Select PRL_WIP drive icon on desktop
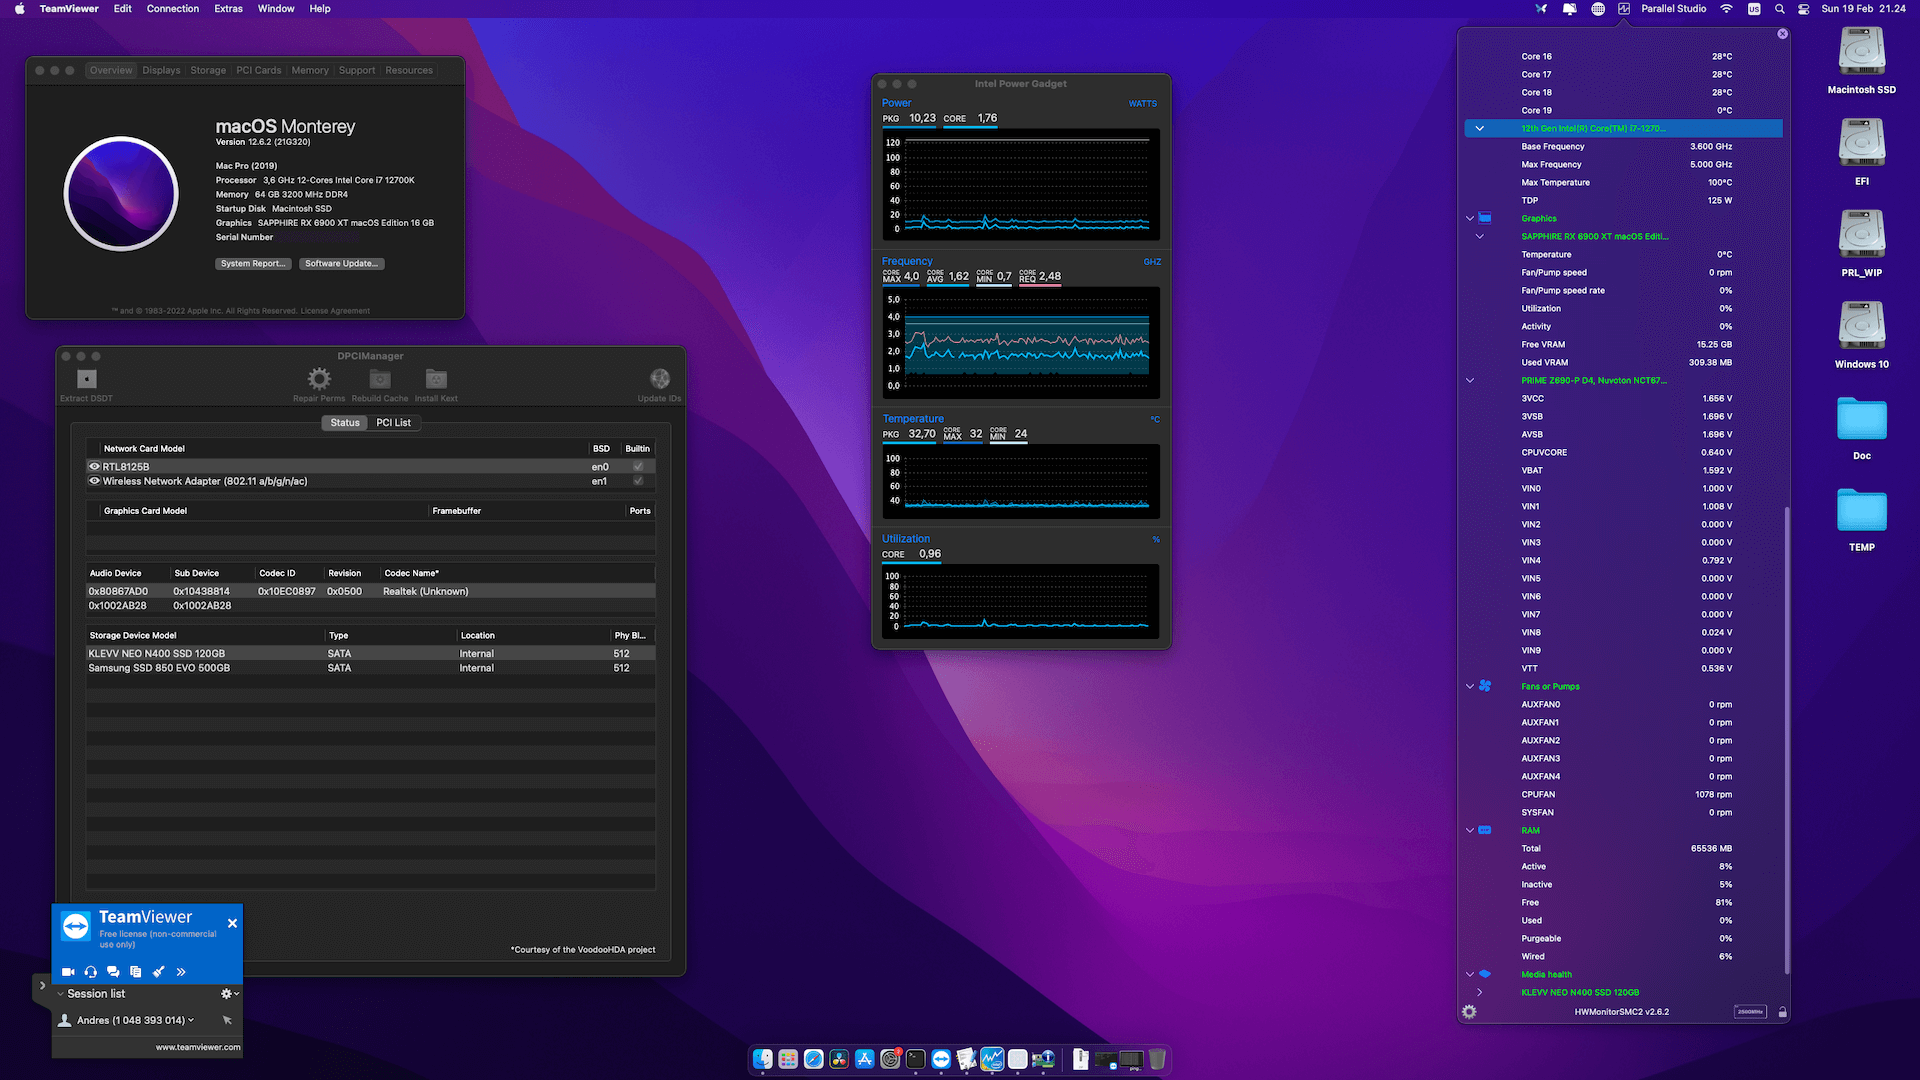This screenshot has height=1080, width=1920. (1862, 235)
